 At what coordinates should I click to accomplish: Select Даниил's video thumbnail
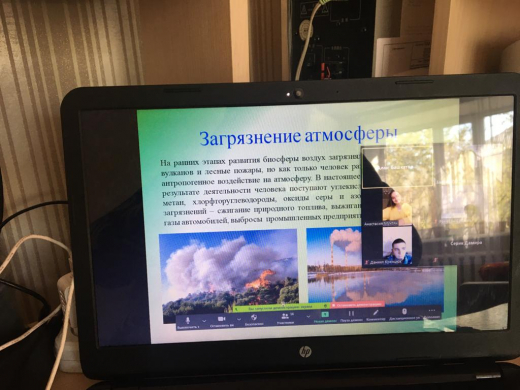[397, 246]
